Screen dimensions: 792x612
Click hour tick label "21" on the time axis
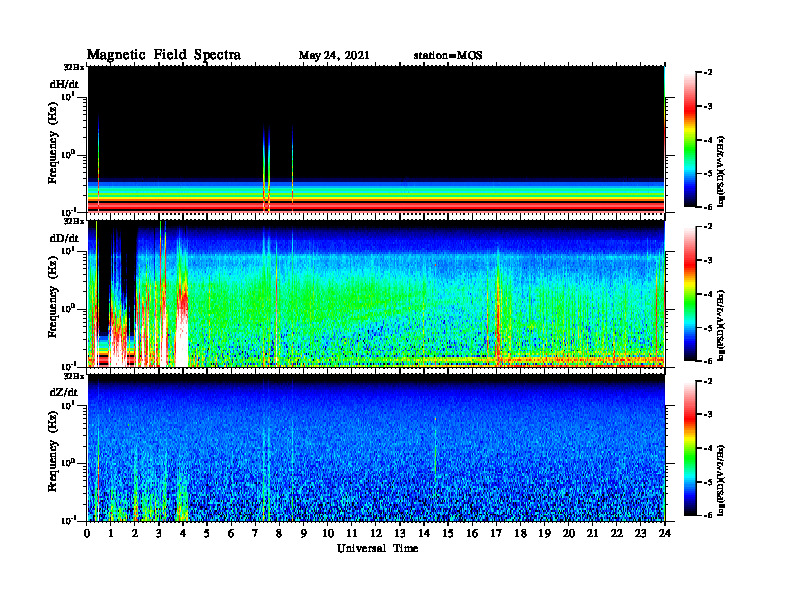pos(592,533)
